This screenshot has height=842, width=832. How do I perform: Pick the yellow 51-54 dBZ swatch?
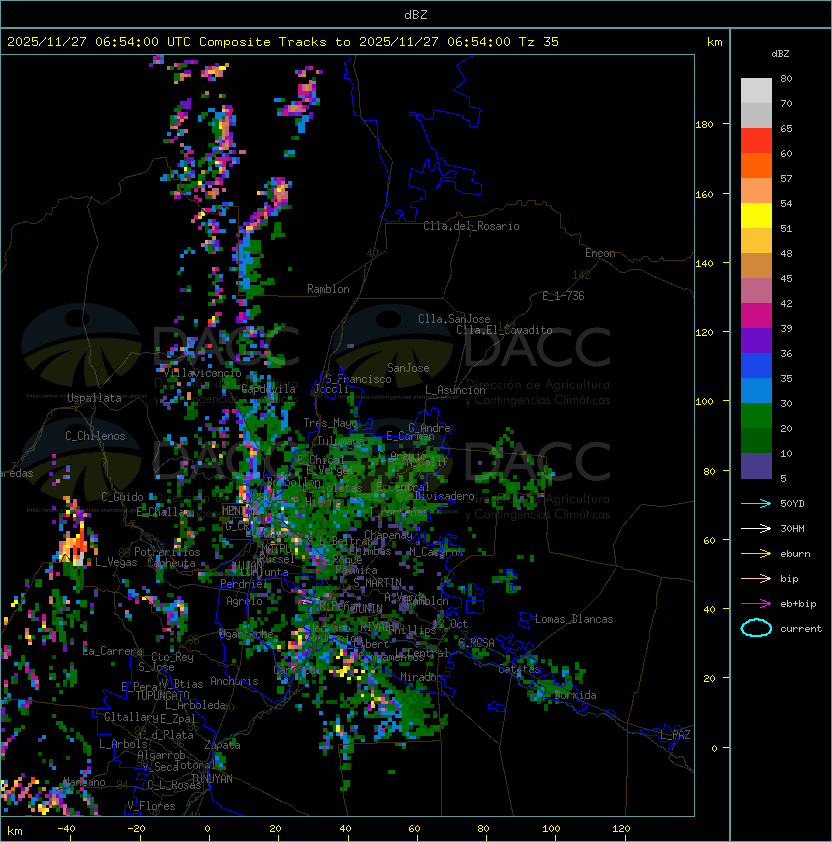(x=756, y=216)
